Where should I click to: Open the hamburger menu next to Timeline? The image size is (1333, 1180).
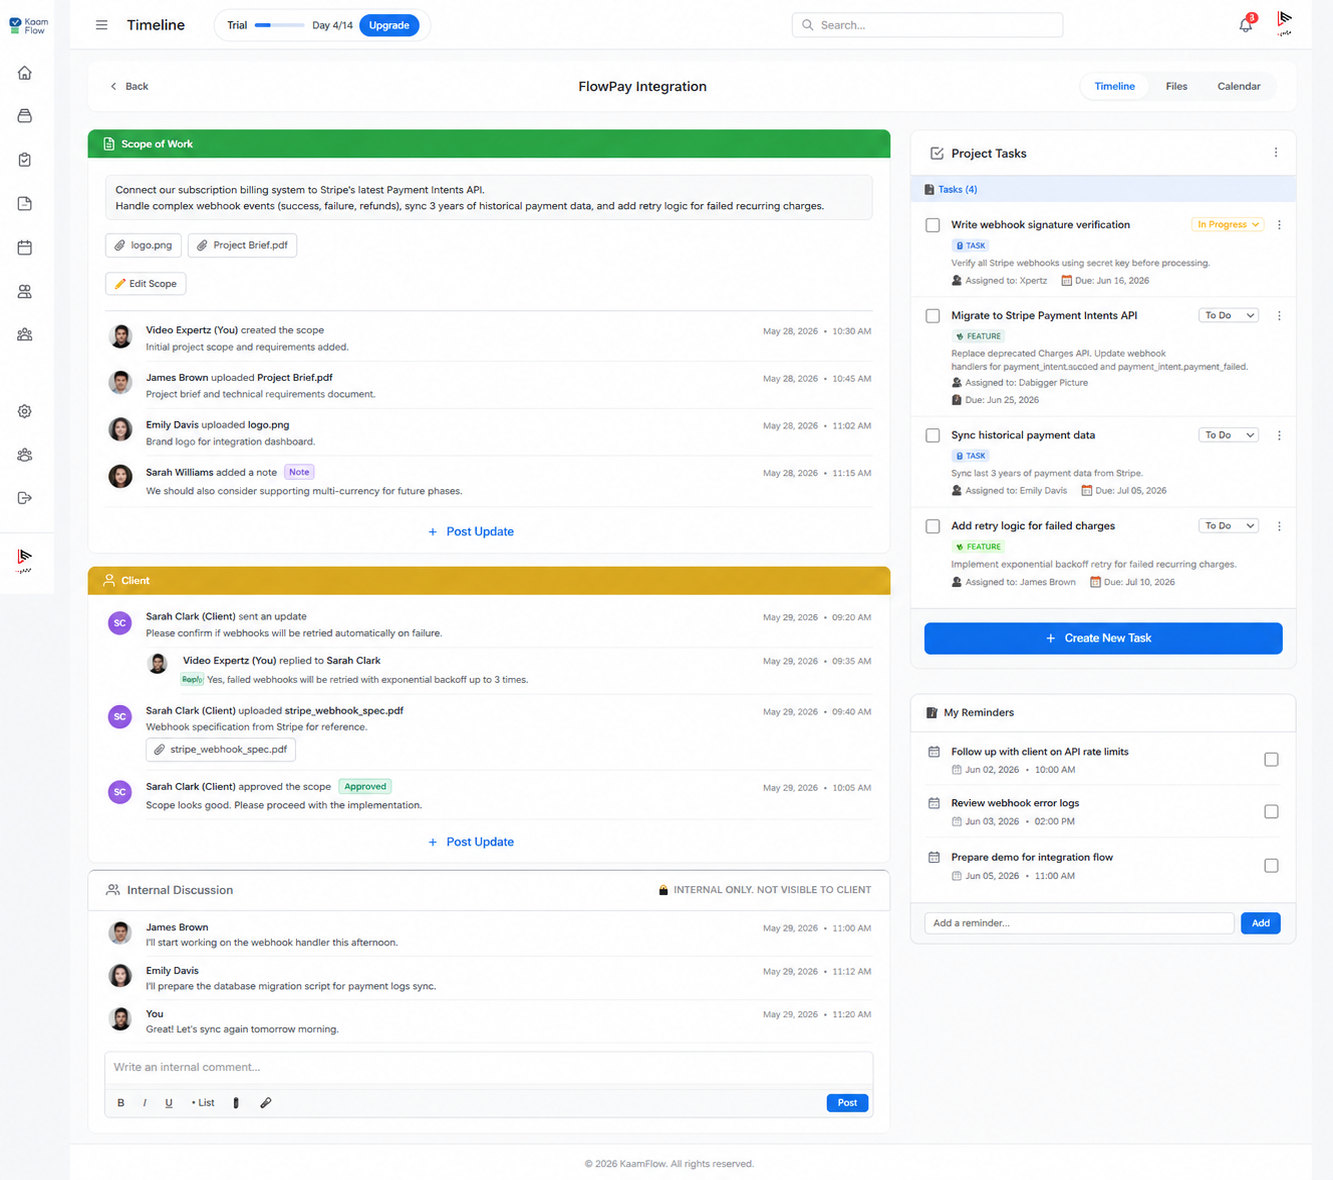(x=101, y=25)
